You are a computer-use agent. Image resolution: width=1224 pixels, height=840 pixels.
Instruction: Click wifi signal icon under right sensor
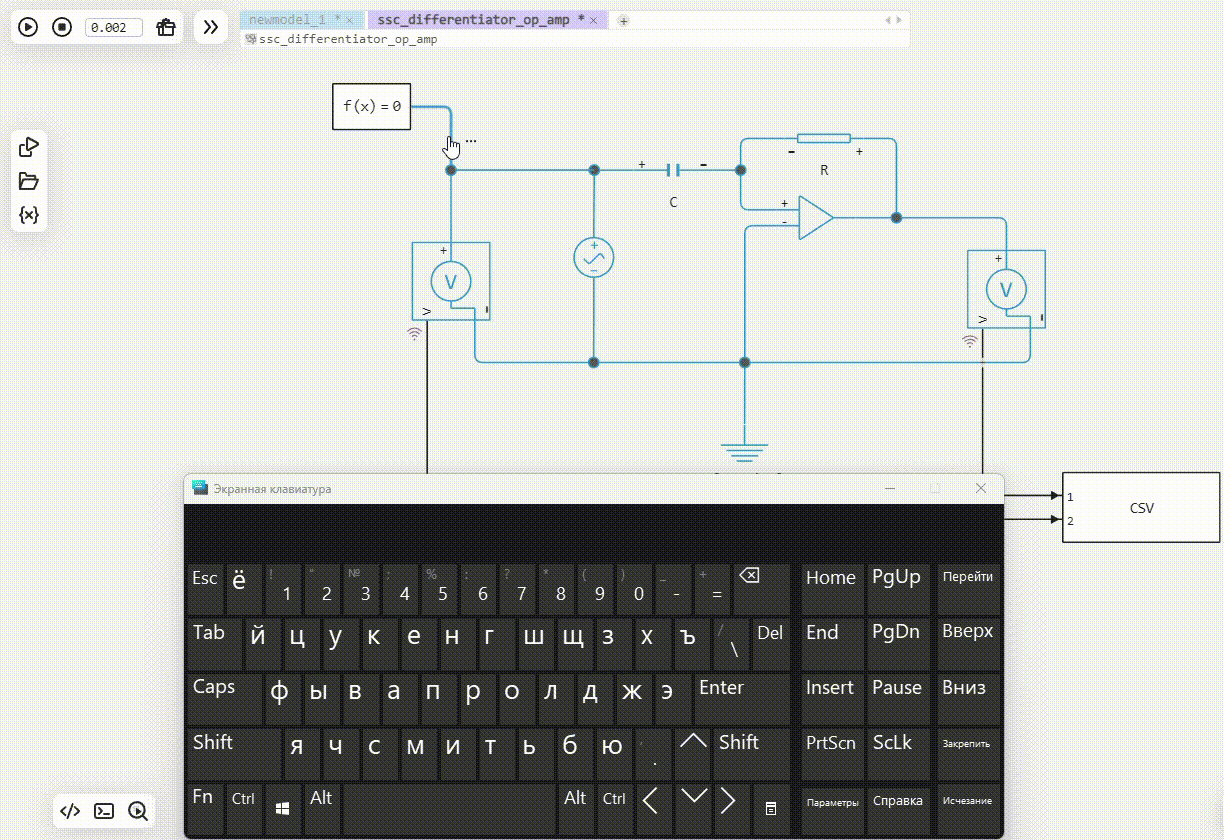(969, 342)
